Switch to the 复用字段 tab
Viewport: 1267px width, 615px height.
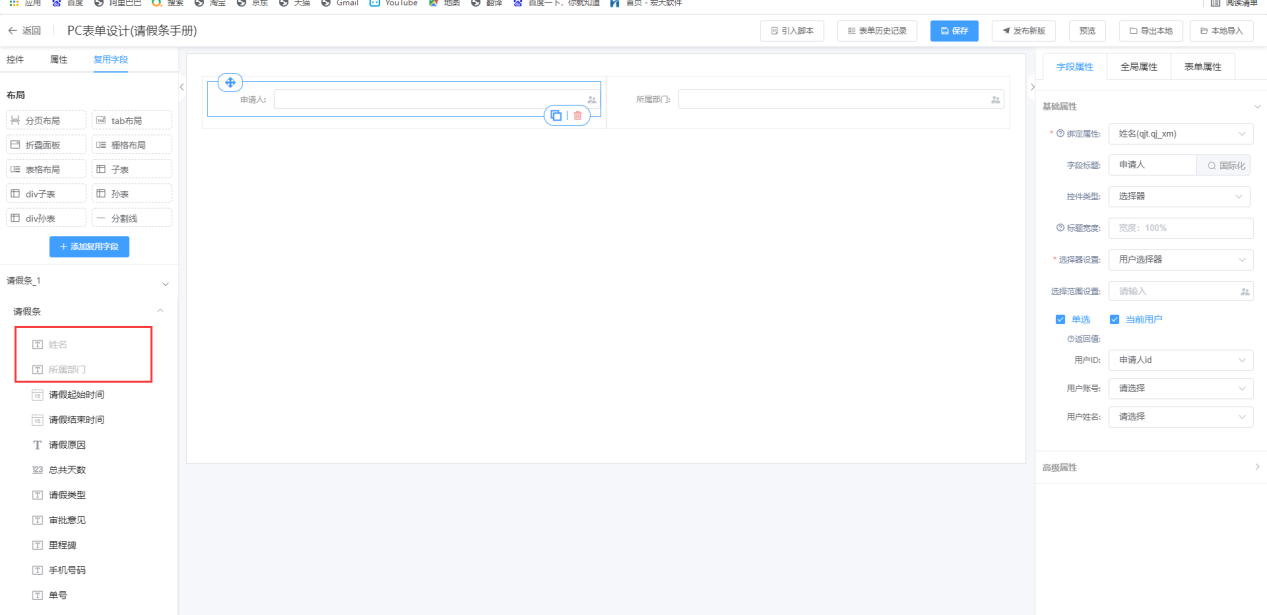pyautogui.click(x=110, y=60)
